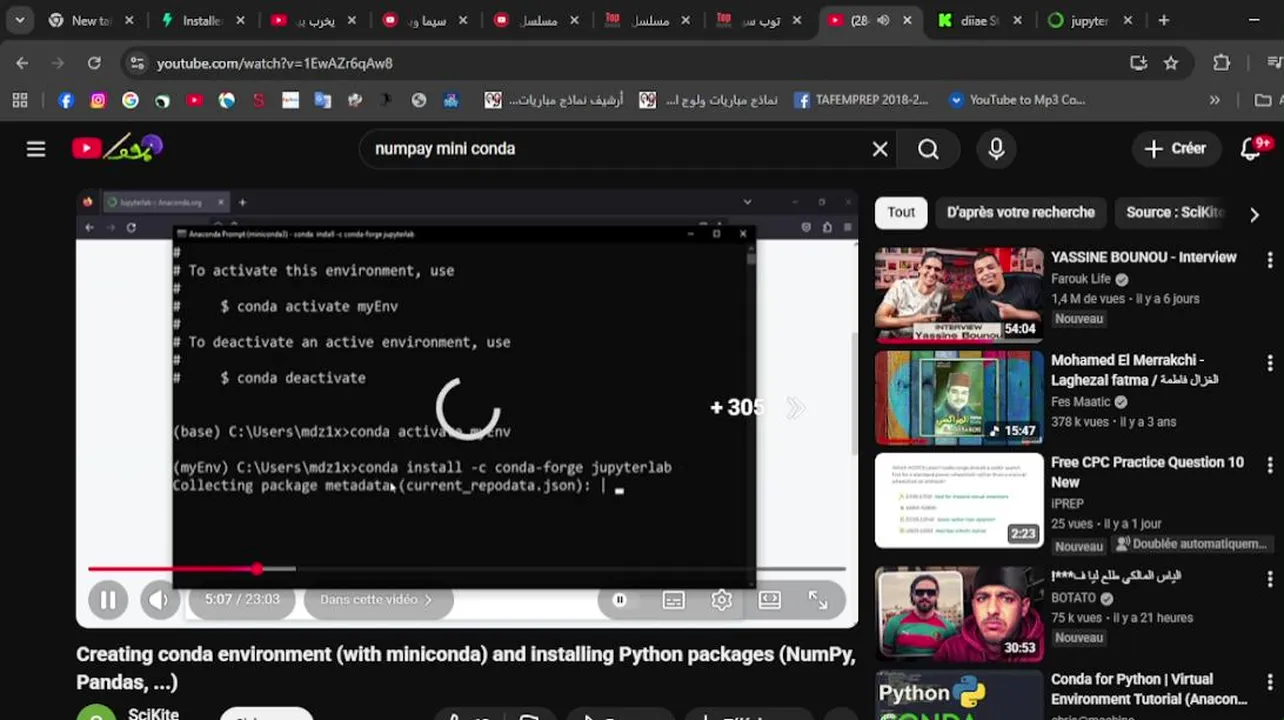Select the 'D'après votre recherche' chip
This screenshot has width=1284, height=720.
click(x=1021, y=213)
